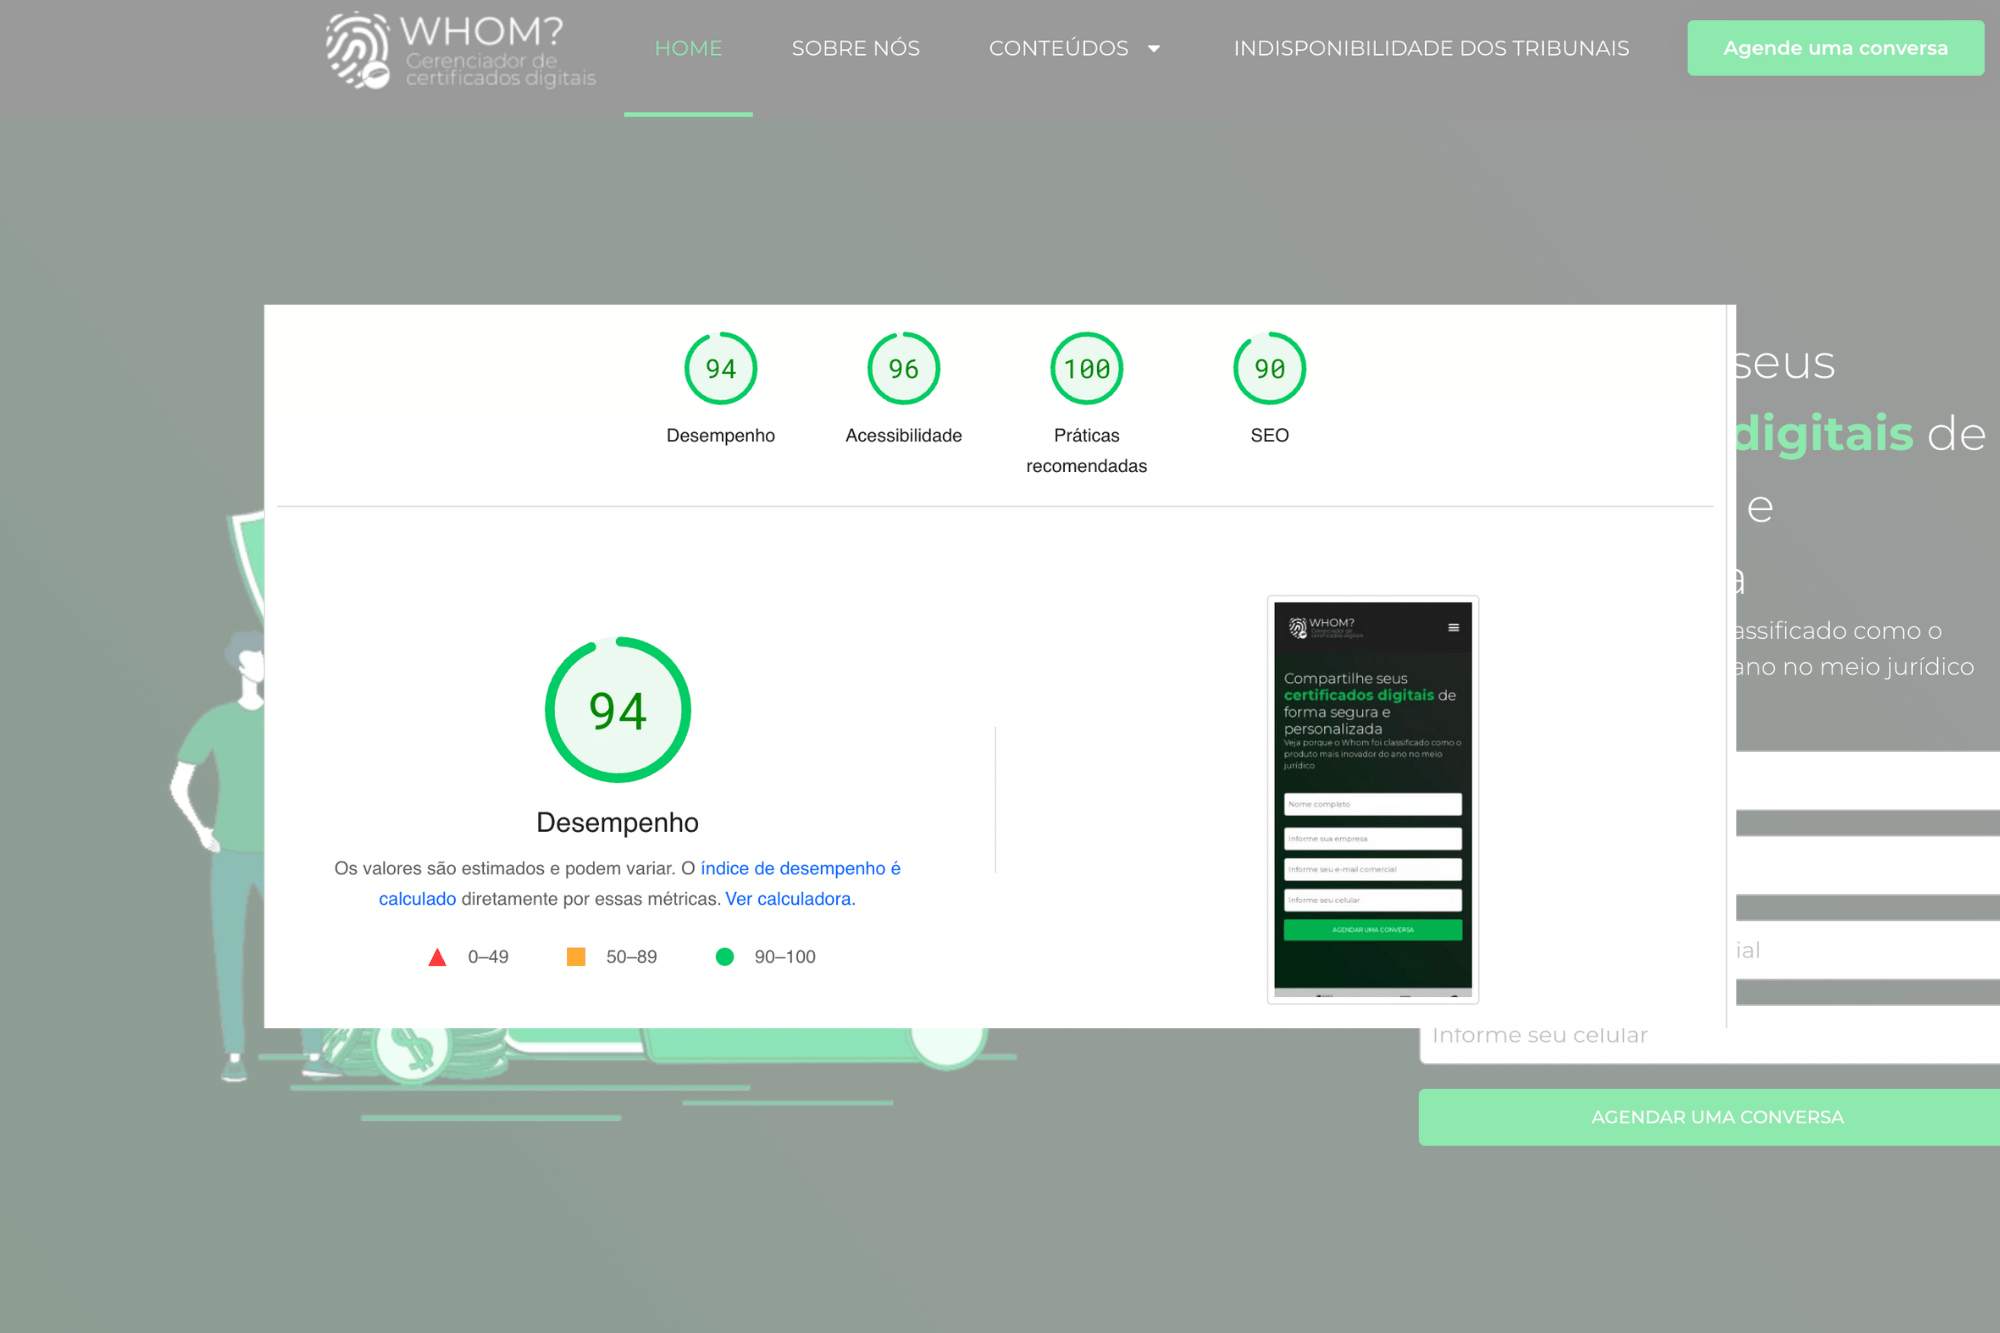The image size is (2000, 1333).
Task: Open the mobile page screenshot thumbnail
Action: point(1372,799)
